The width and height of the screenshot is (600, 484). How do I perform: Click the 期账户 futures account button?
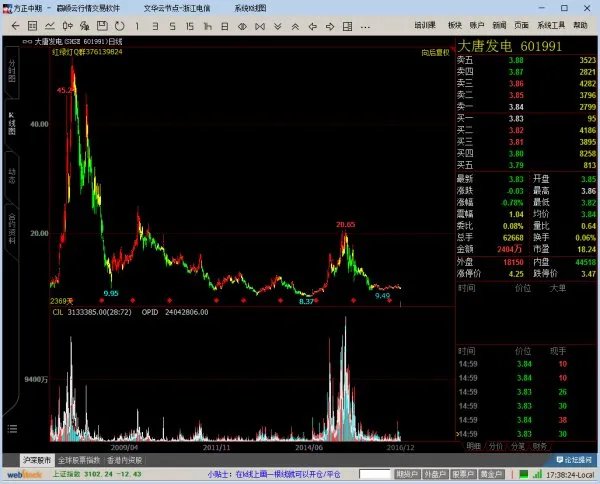coord(407,473)
